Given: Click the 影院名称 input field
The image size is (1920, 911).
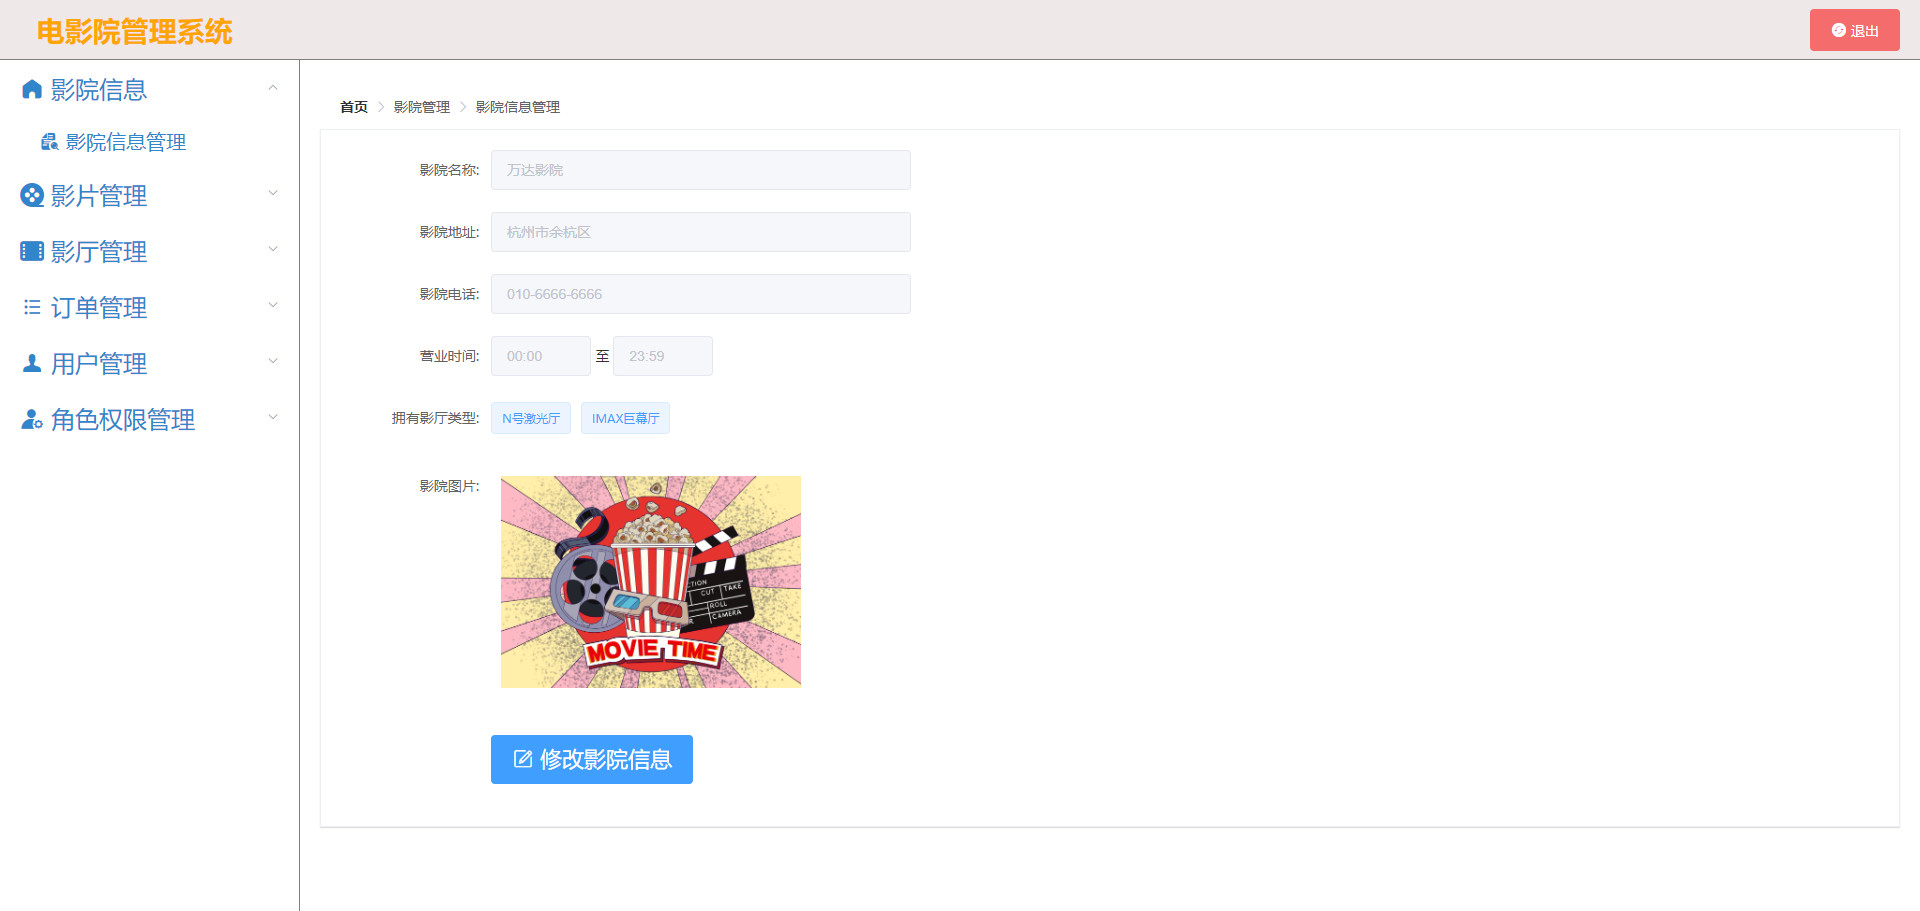Looking at the screenshot, I should 700,170.
